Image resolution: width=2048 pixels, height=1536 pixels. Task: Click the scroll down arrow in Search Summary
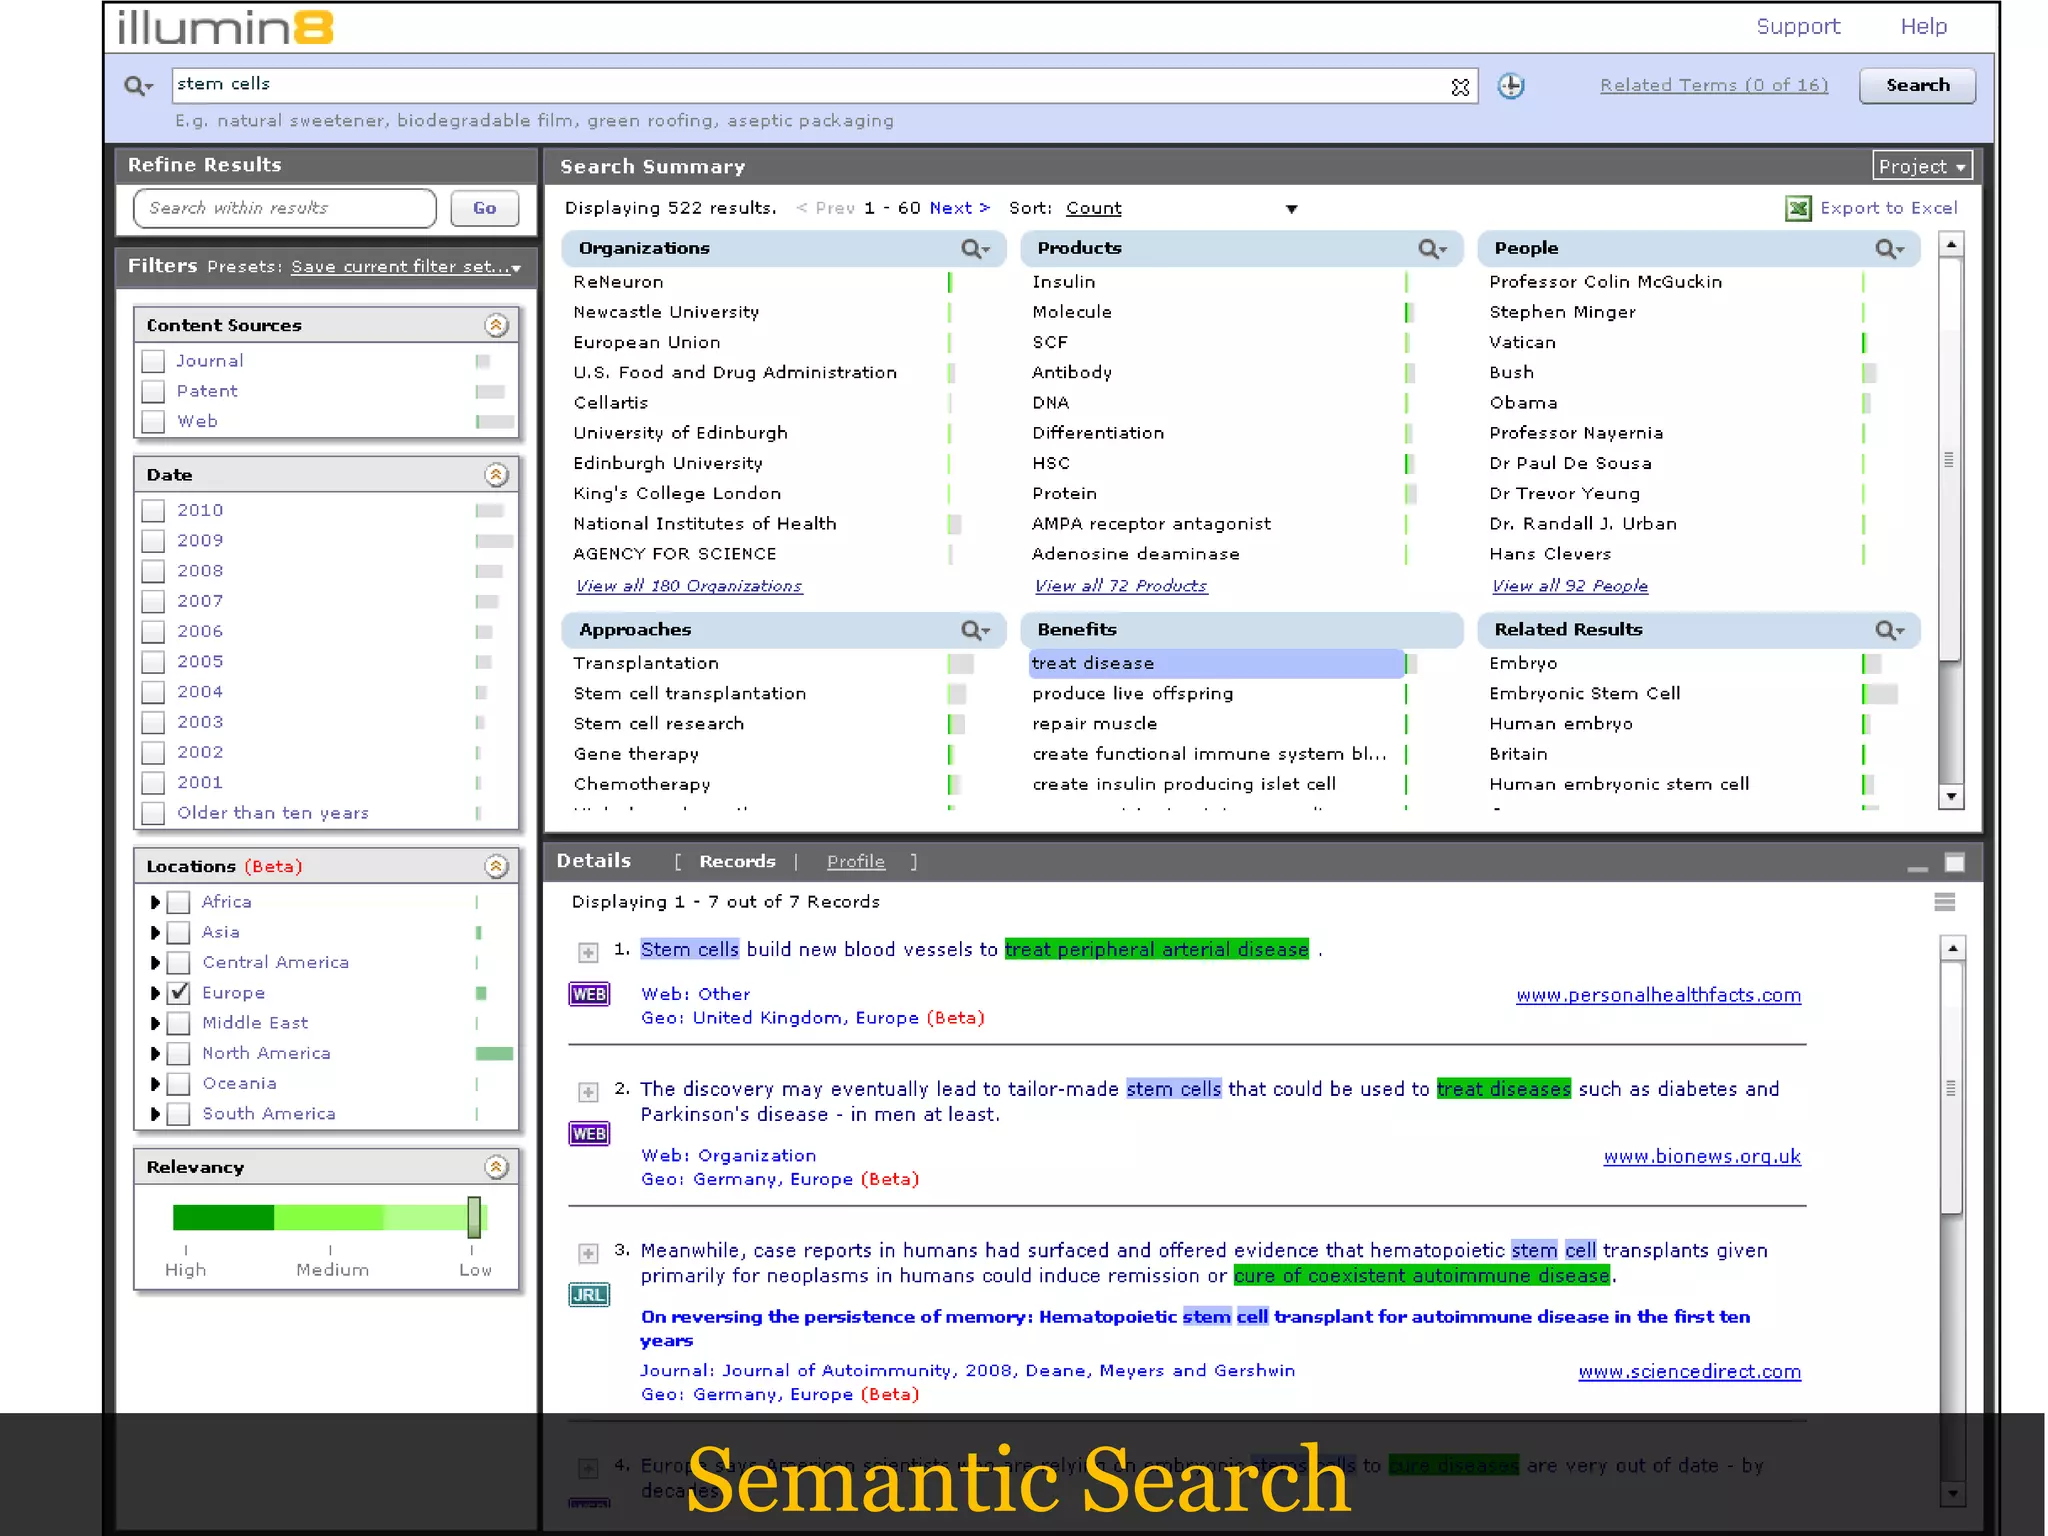(x=1951, y=797)
